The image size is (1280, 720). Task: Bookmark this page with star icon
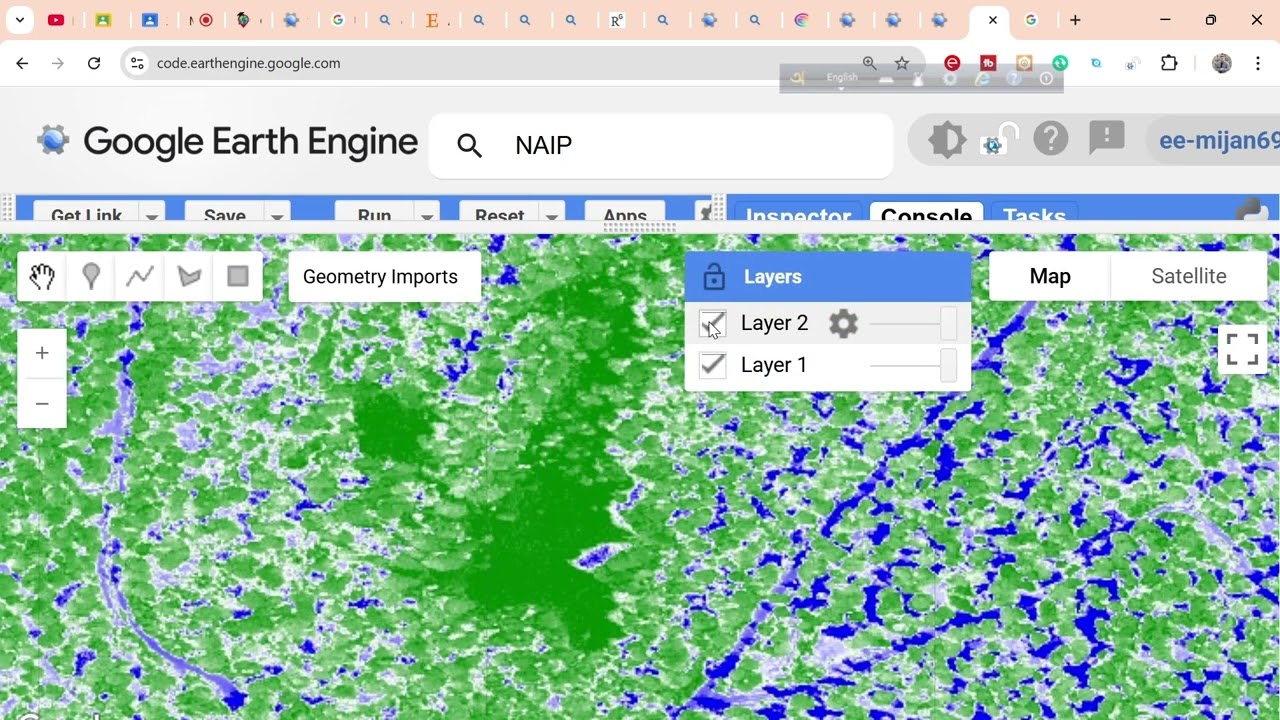point(902,63)
